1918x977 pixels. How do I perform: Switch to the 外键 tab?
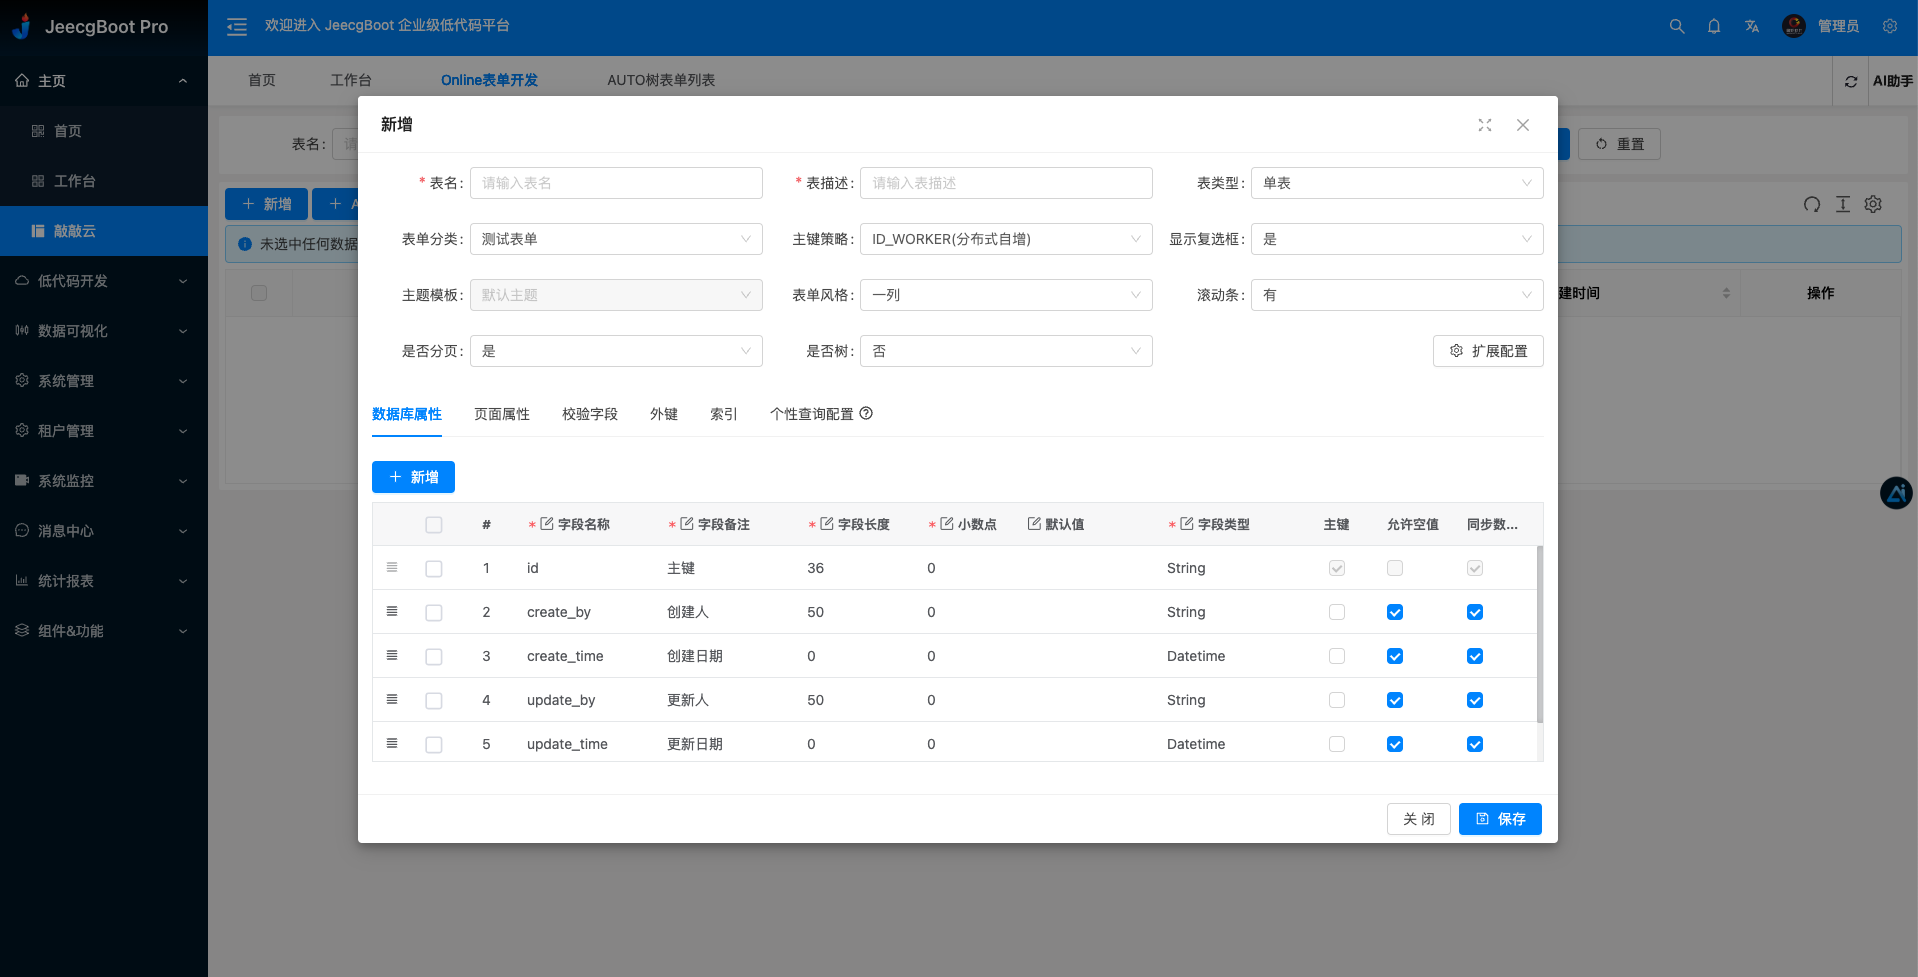[x=664, y=414]
